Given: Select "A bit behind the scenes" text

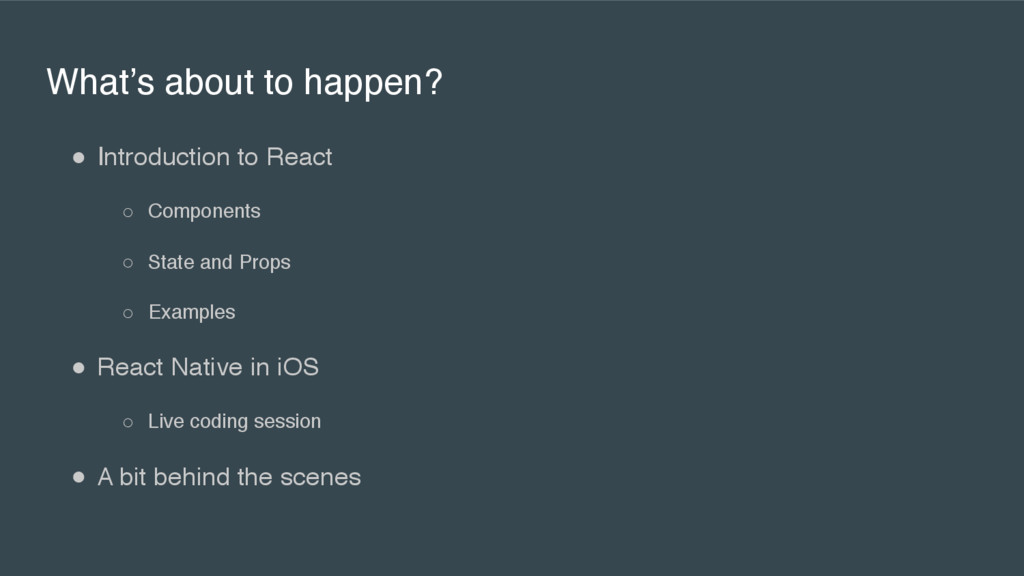Looking at the screenshot, I should click(x=229, y=477).
